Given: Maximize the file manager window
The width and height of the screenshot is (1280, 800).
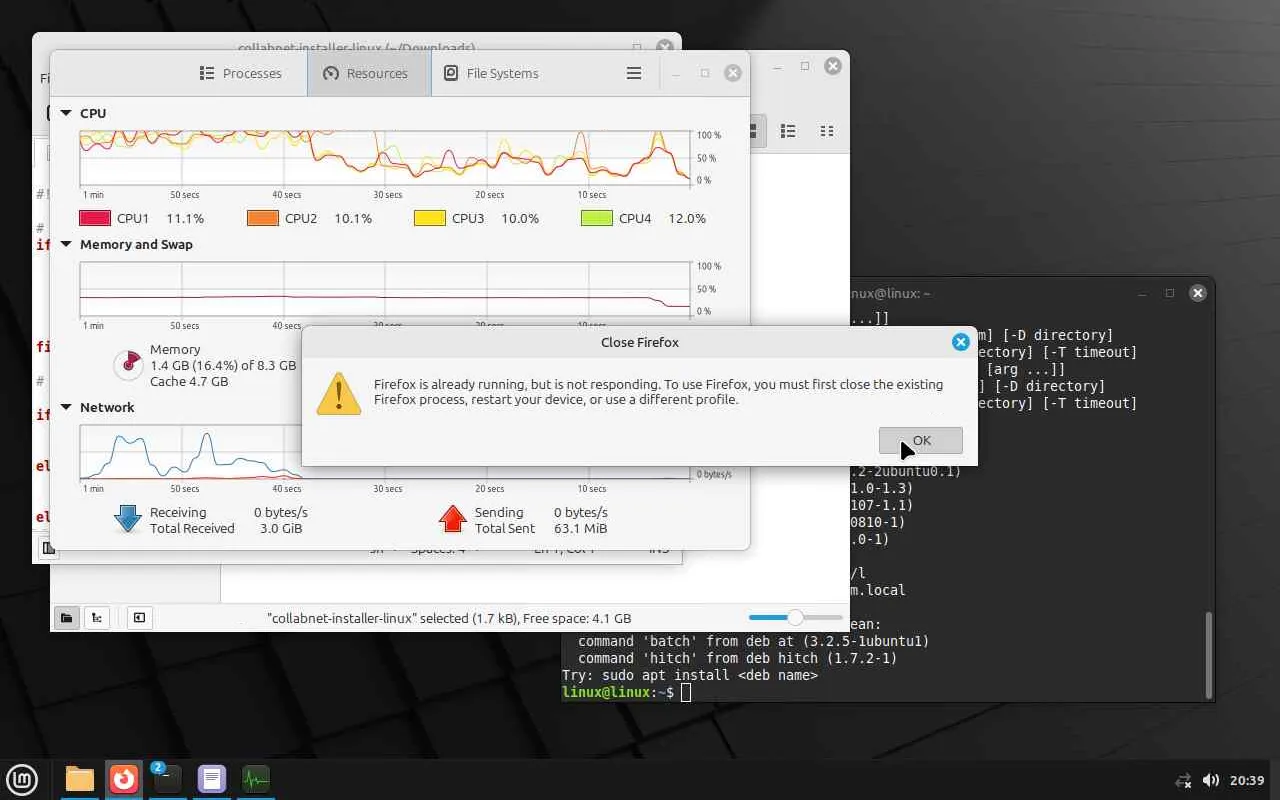Looking at the screenshot, I should 805,66.
